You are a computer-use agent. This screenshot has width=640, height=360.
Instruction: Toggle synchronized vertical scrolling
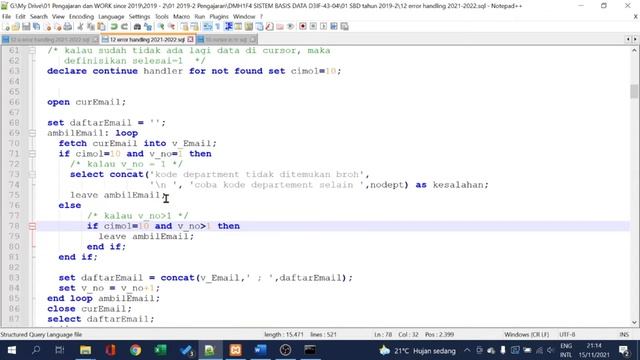pos(184,27)
